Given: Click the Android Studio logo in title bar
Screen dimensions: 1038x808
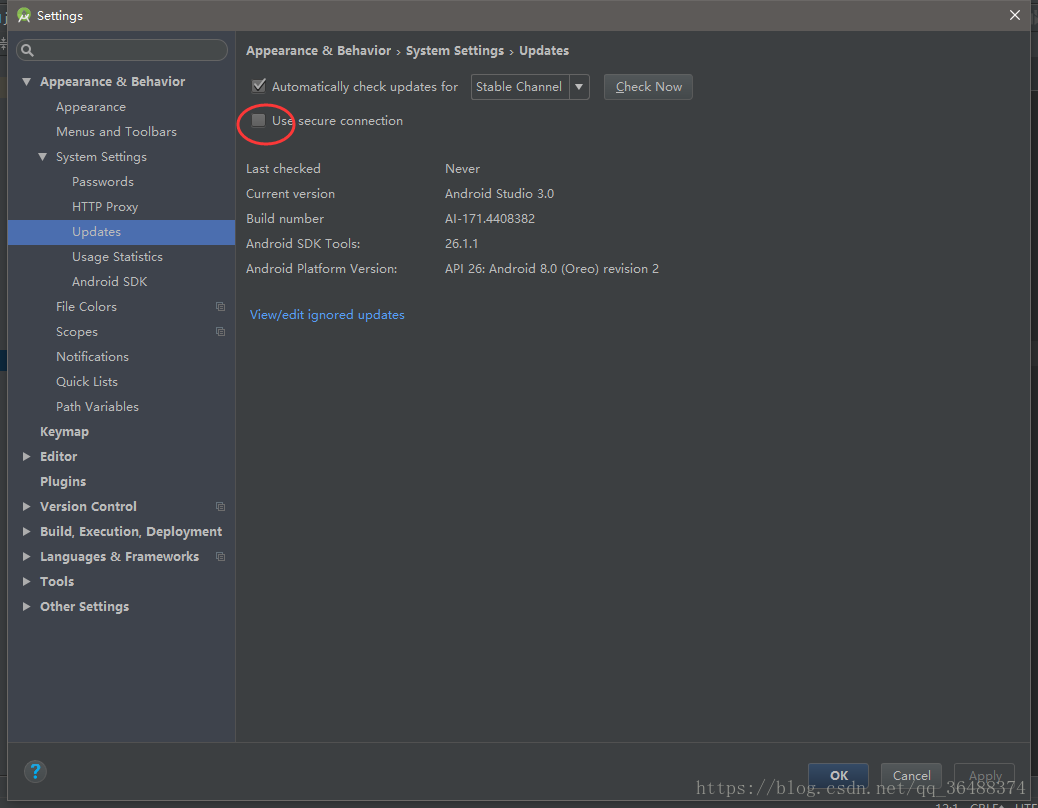Looking at the screenshot, I should (x=24, y=15).
